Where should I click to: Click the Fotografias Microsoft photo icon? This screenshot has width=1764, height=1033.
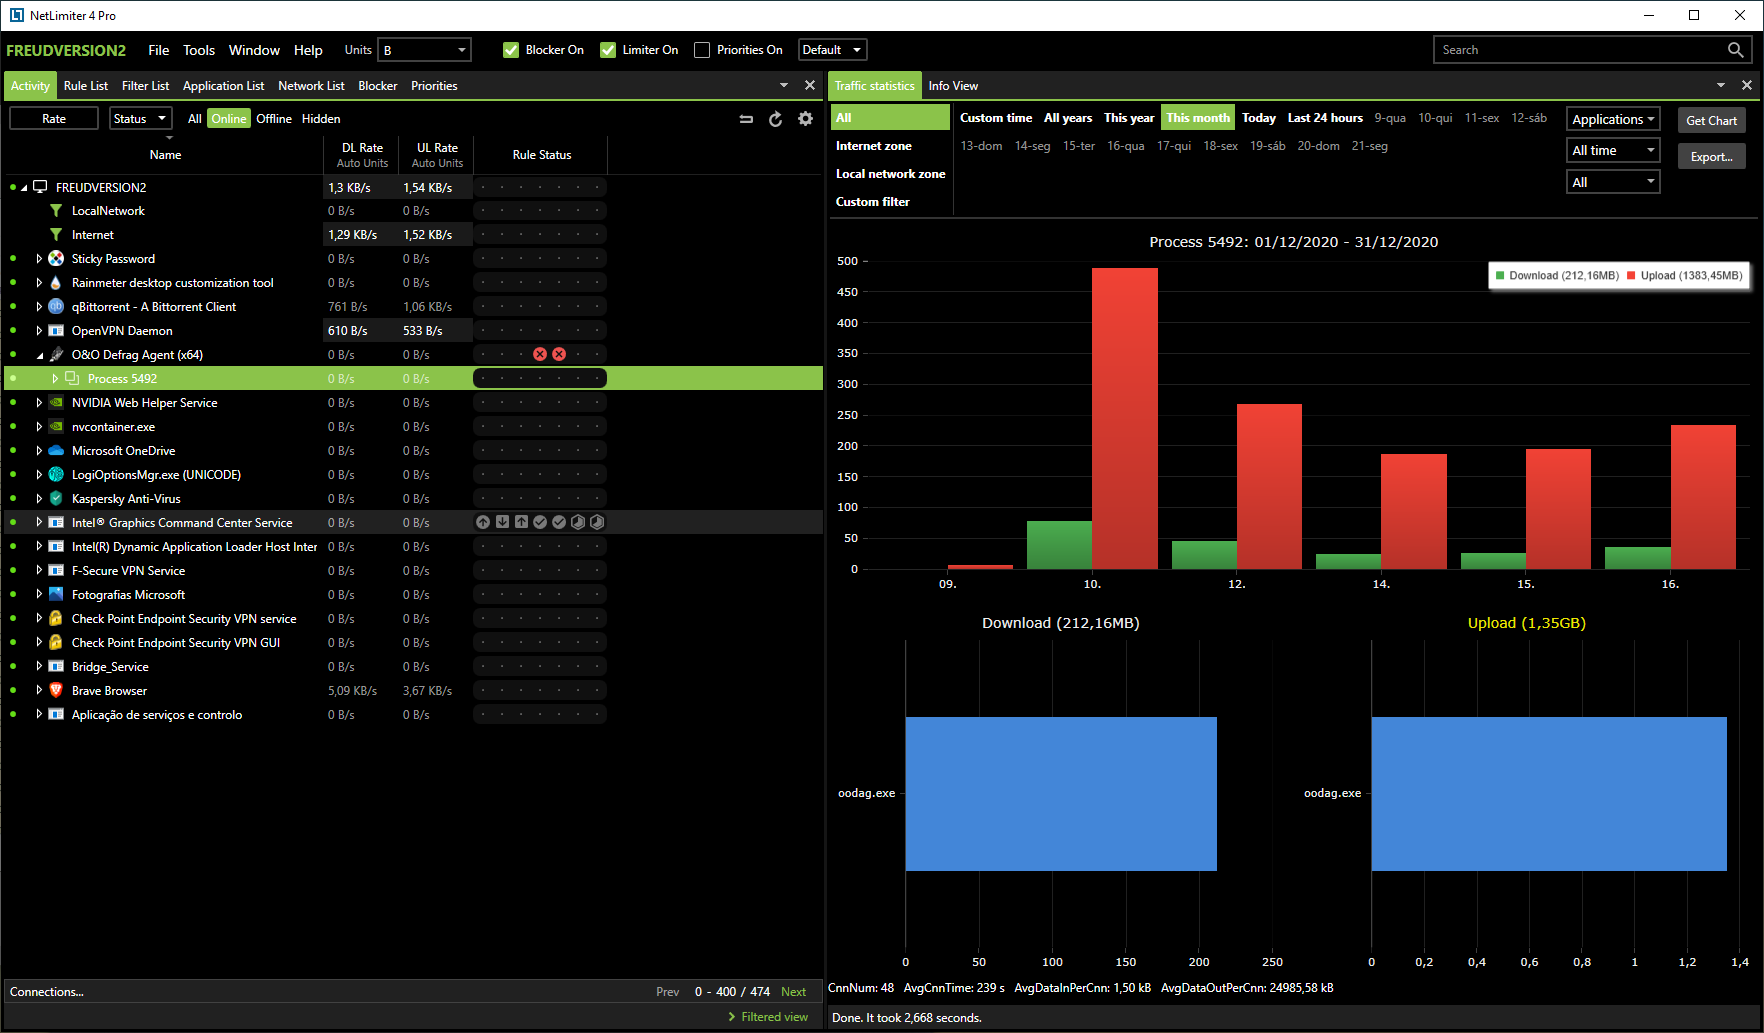[x=56, y=595]
